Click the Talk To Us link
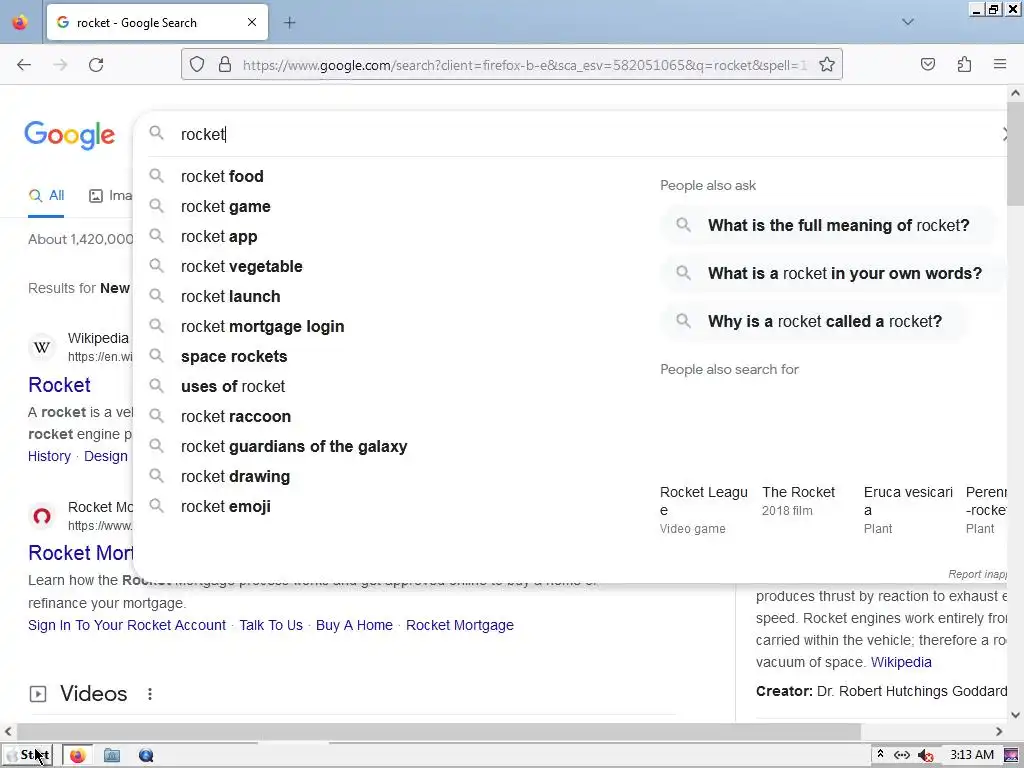1024x768 pixels. 271,626
